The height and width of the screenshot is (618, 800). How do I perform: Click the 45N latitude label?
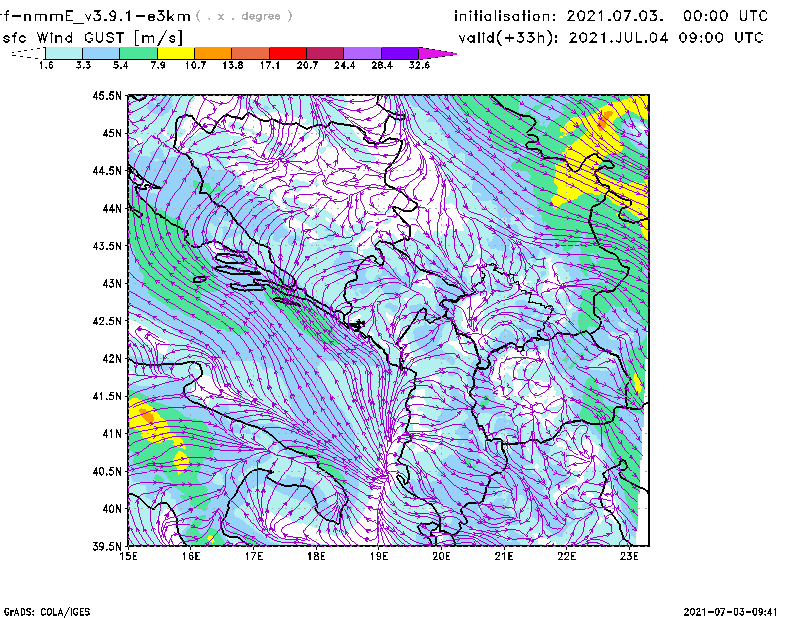tap(112, 133)
